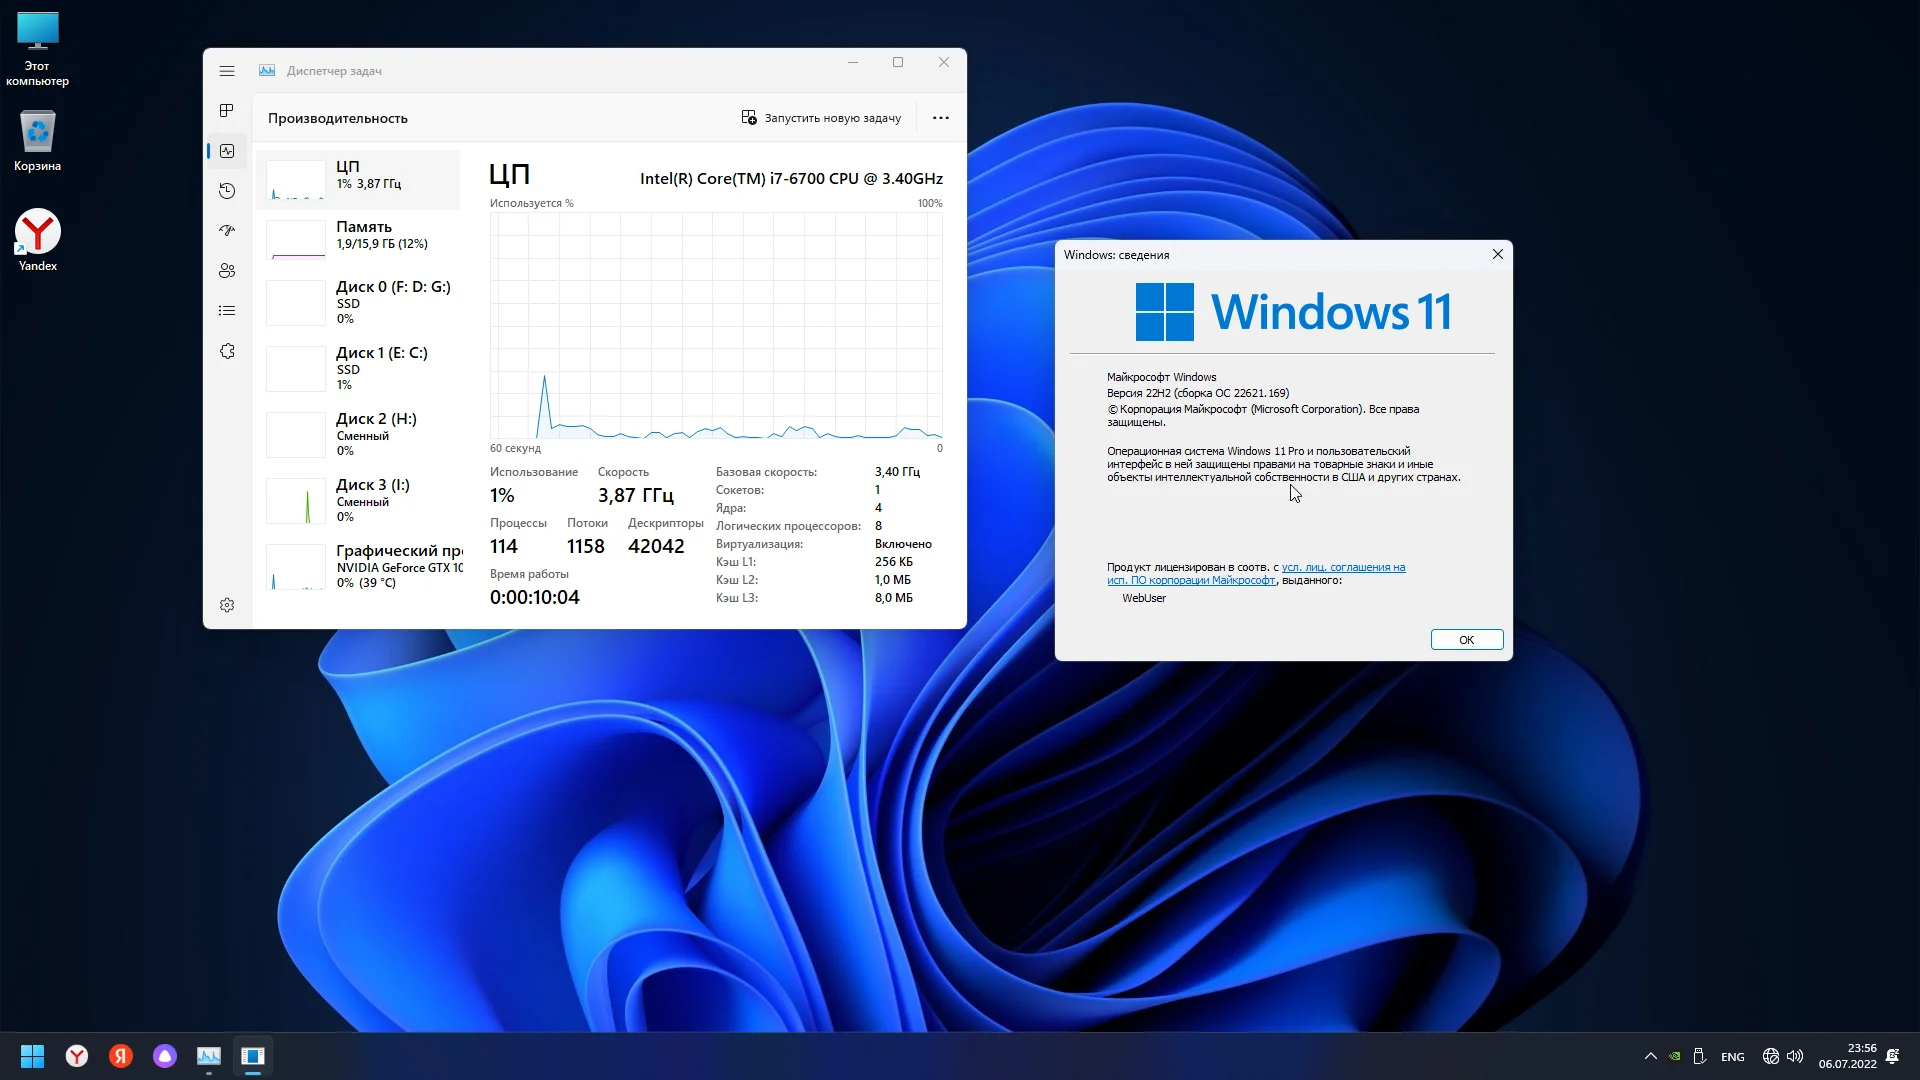Open the three-dots more options menu
The height and width of the screenshot is (1080, 1920).
point(940,118)
